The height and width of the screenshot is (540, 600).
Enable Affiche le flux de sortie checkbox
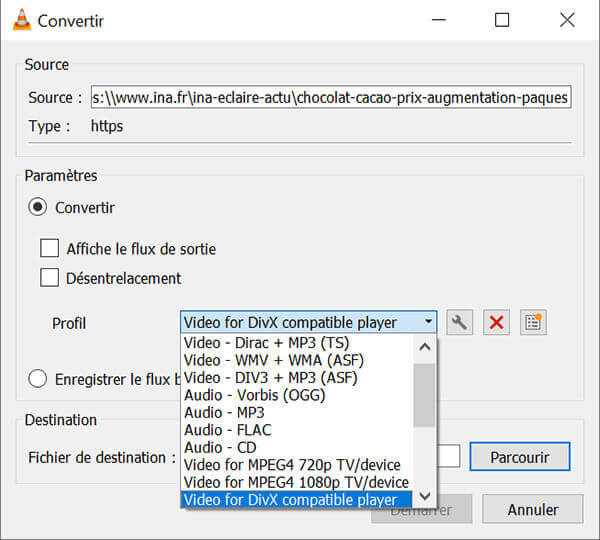(49, 248)
